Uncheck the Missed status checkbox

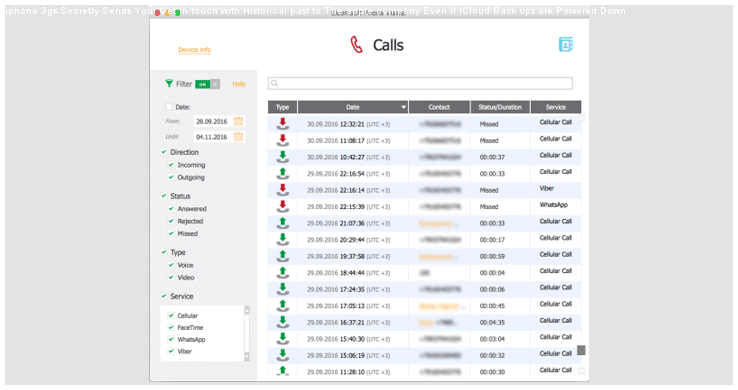click(x=171, y=233)
